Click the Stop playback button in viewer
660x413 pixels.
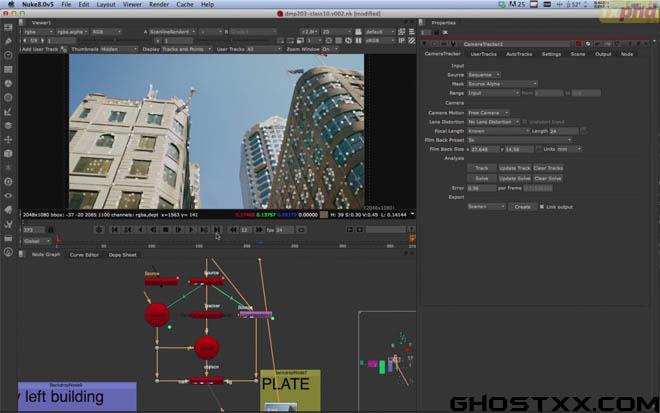(x=165, y=229)
